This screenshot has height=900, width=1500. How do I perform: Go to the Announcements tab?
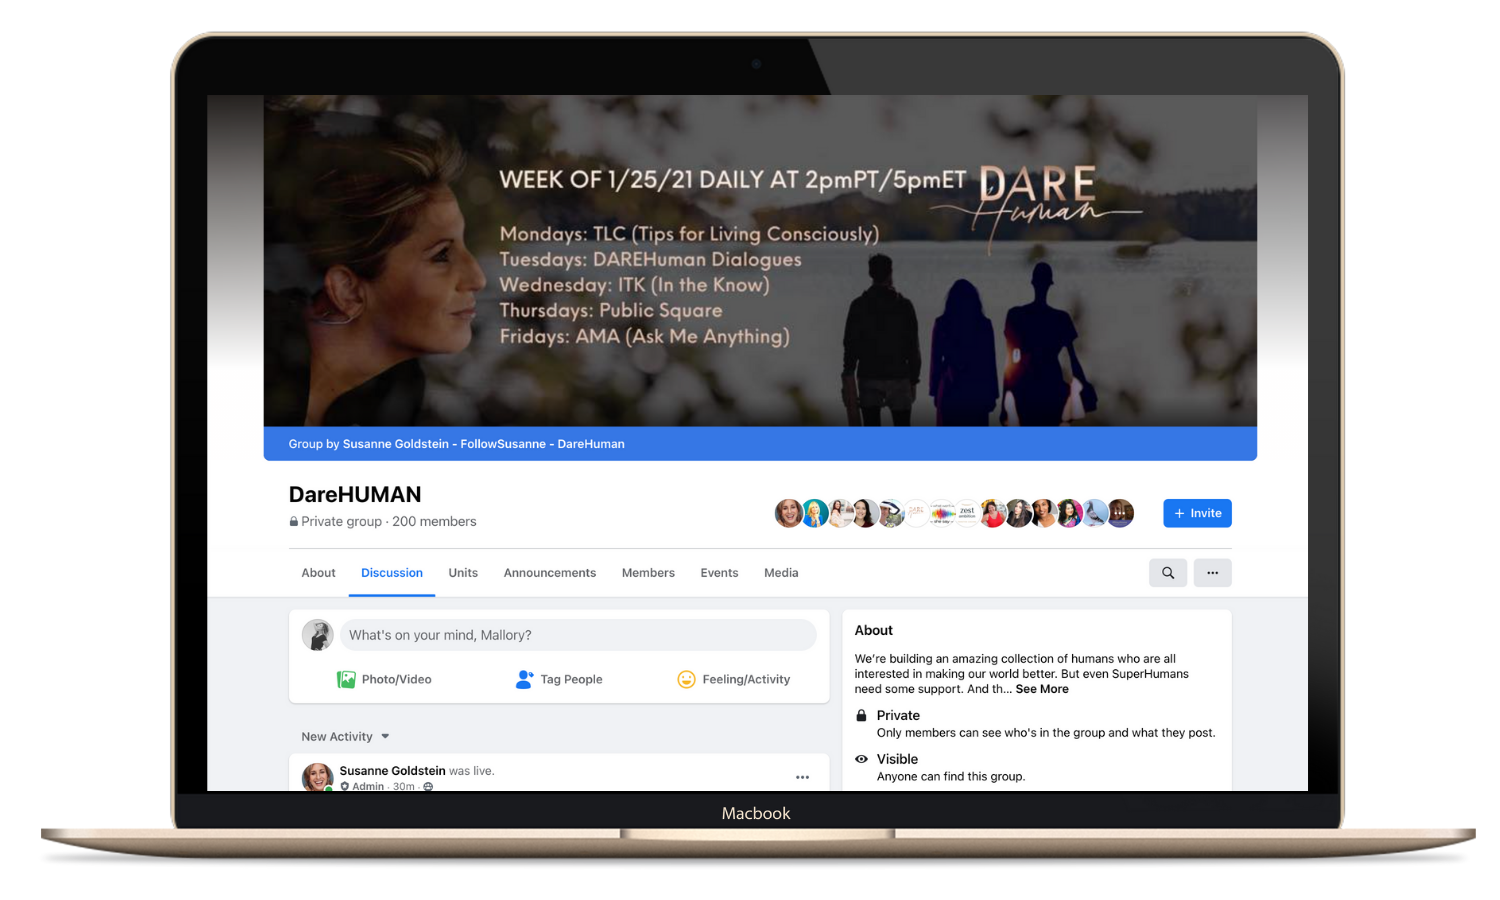click(550, 573)
